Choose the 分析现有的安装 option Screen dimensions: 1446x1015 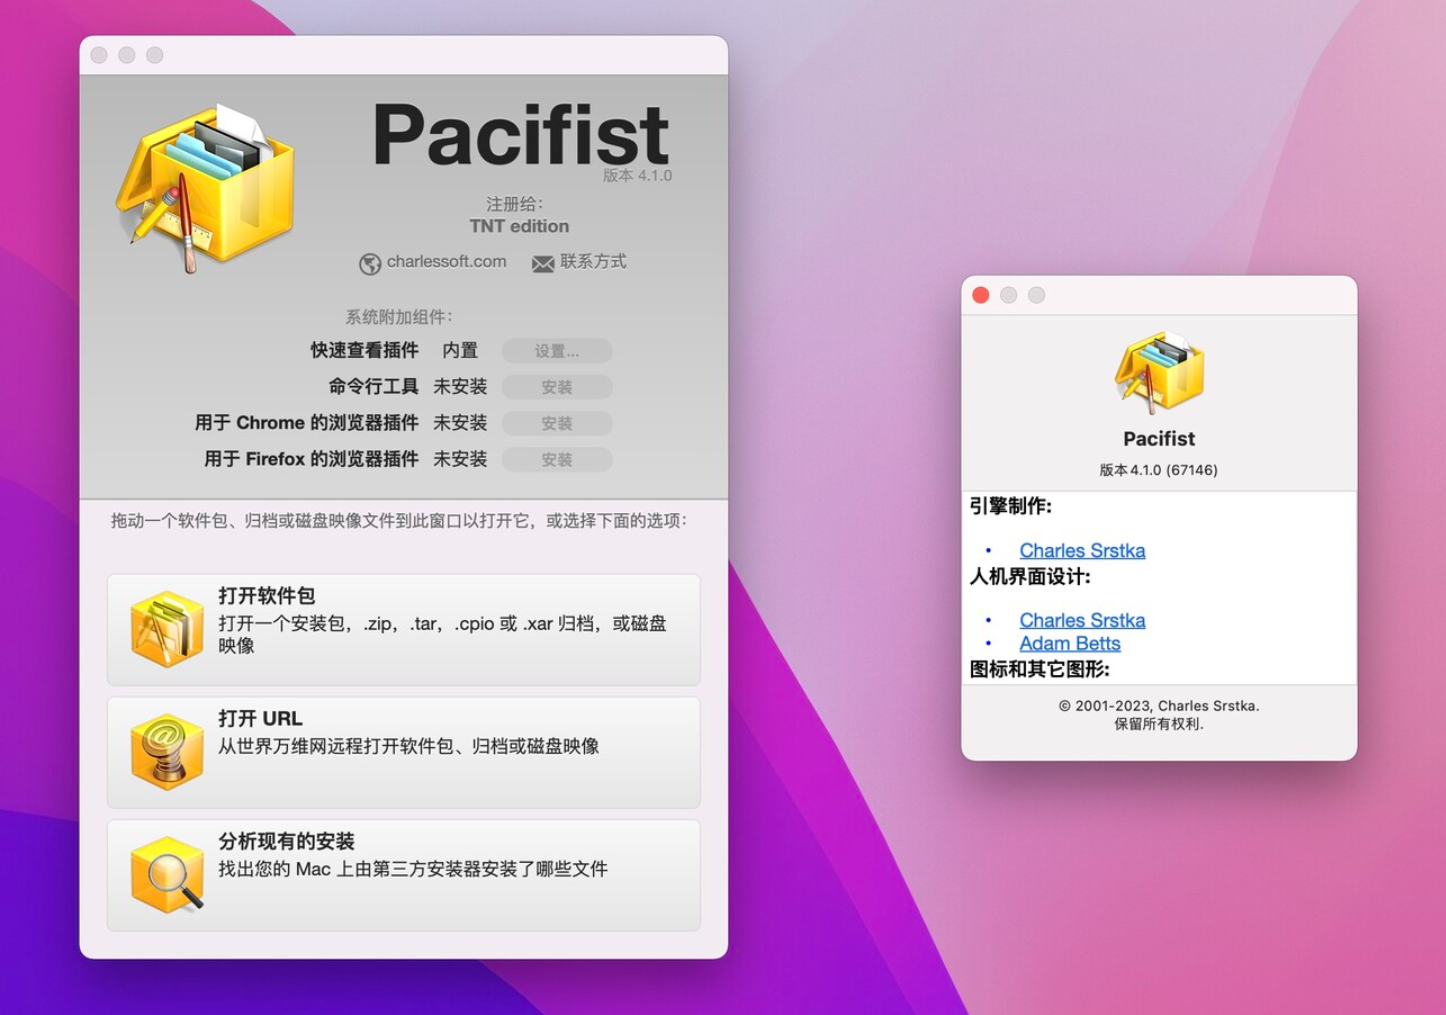(x=404, y=875)
